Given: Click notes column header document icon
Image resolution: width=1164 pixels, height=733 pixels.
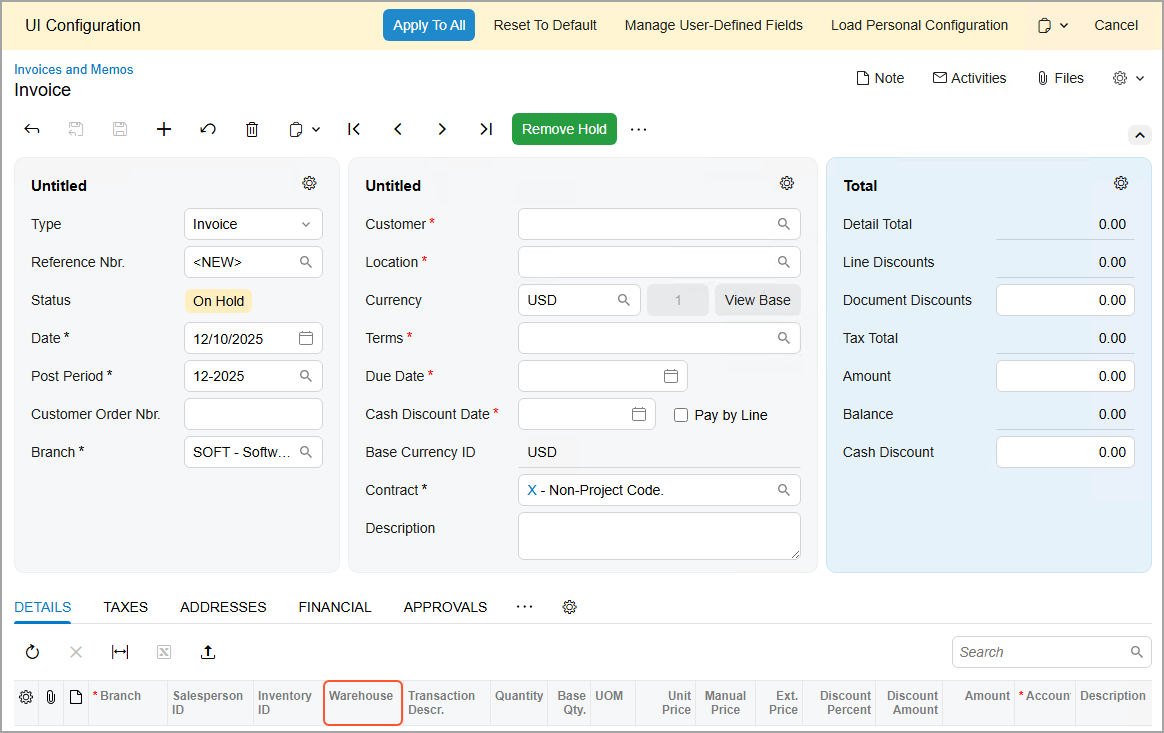Looking at the screenshot, I should coord(76,697).
